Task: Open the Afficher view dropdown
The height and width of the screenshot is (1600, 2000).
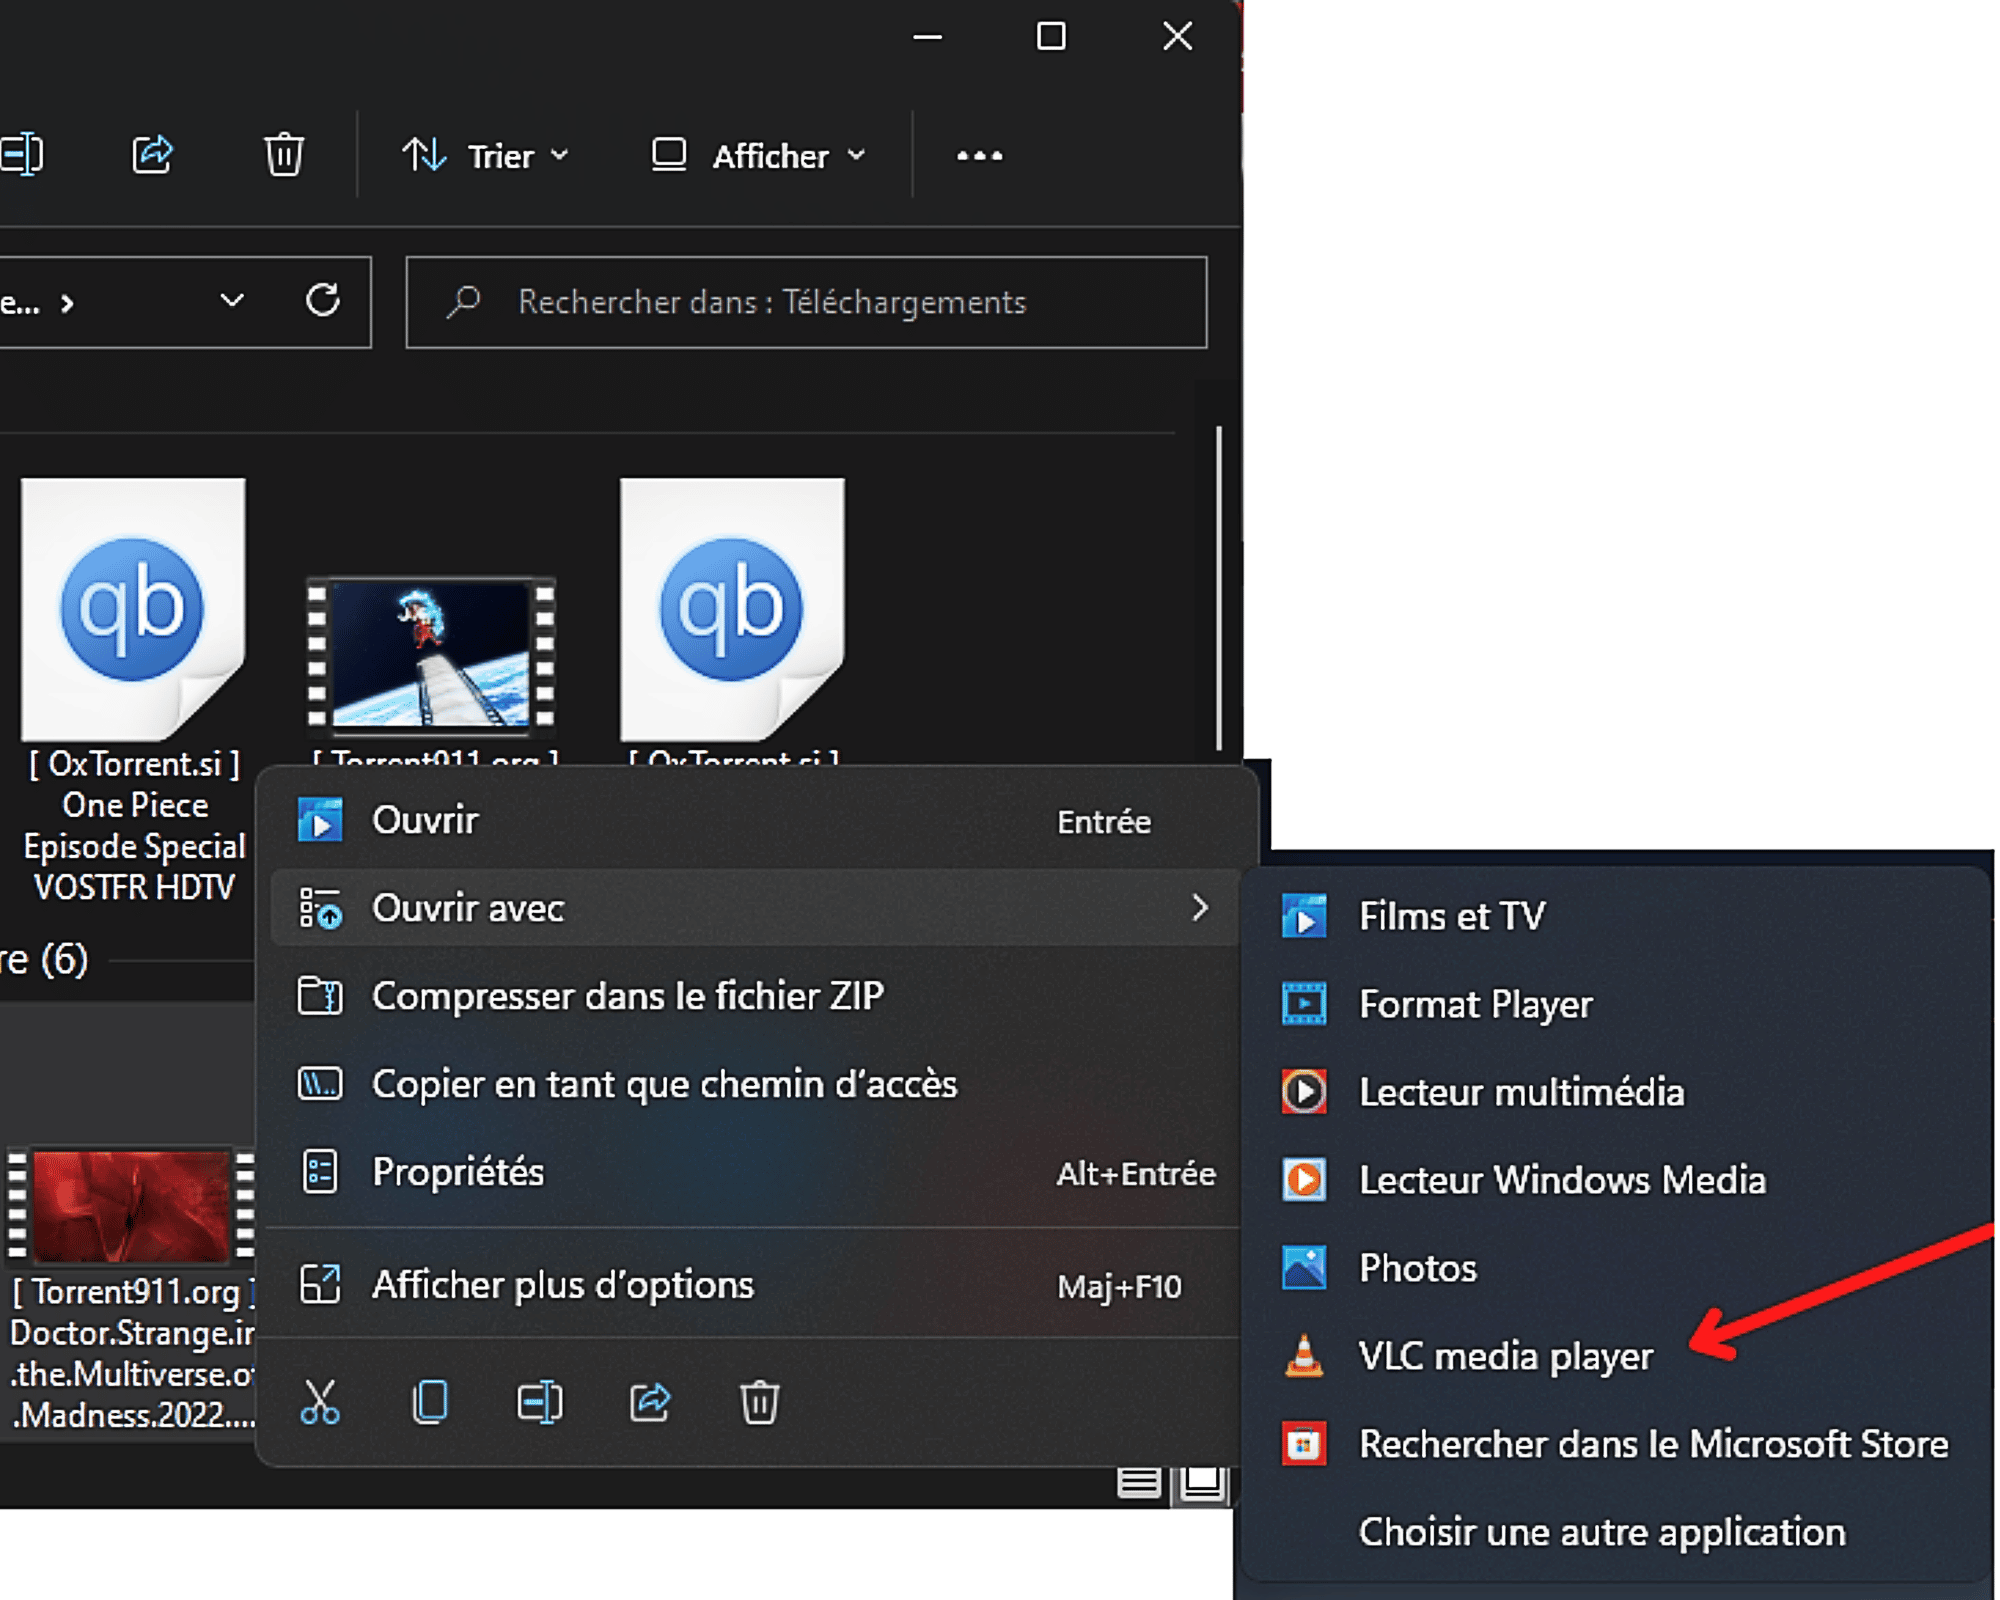Action: (x=759, y=156)
